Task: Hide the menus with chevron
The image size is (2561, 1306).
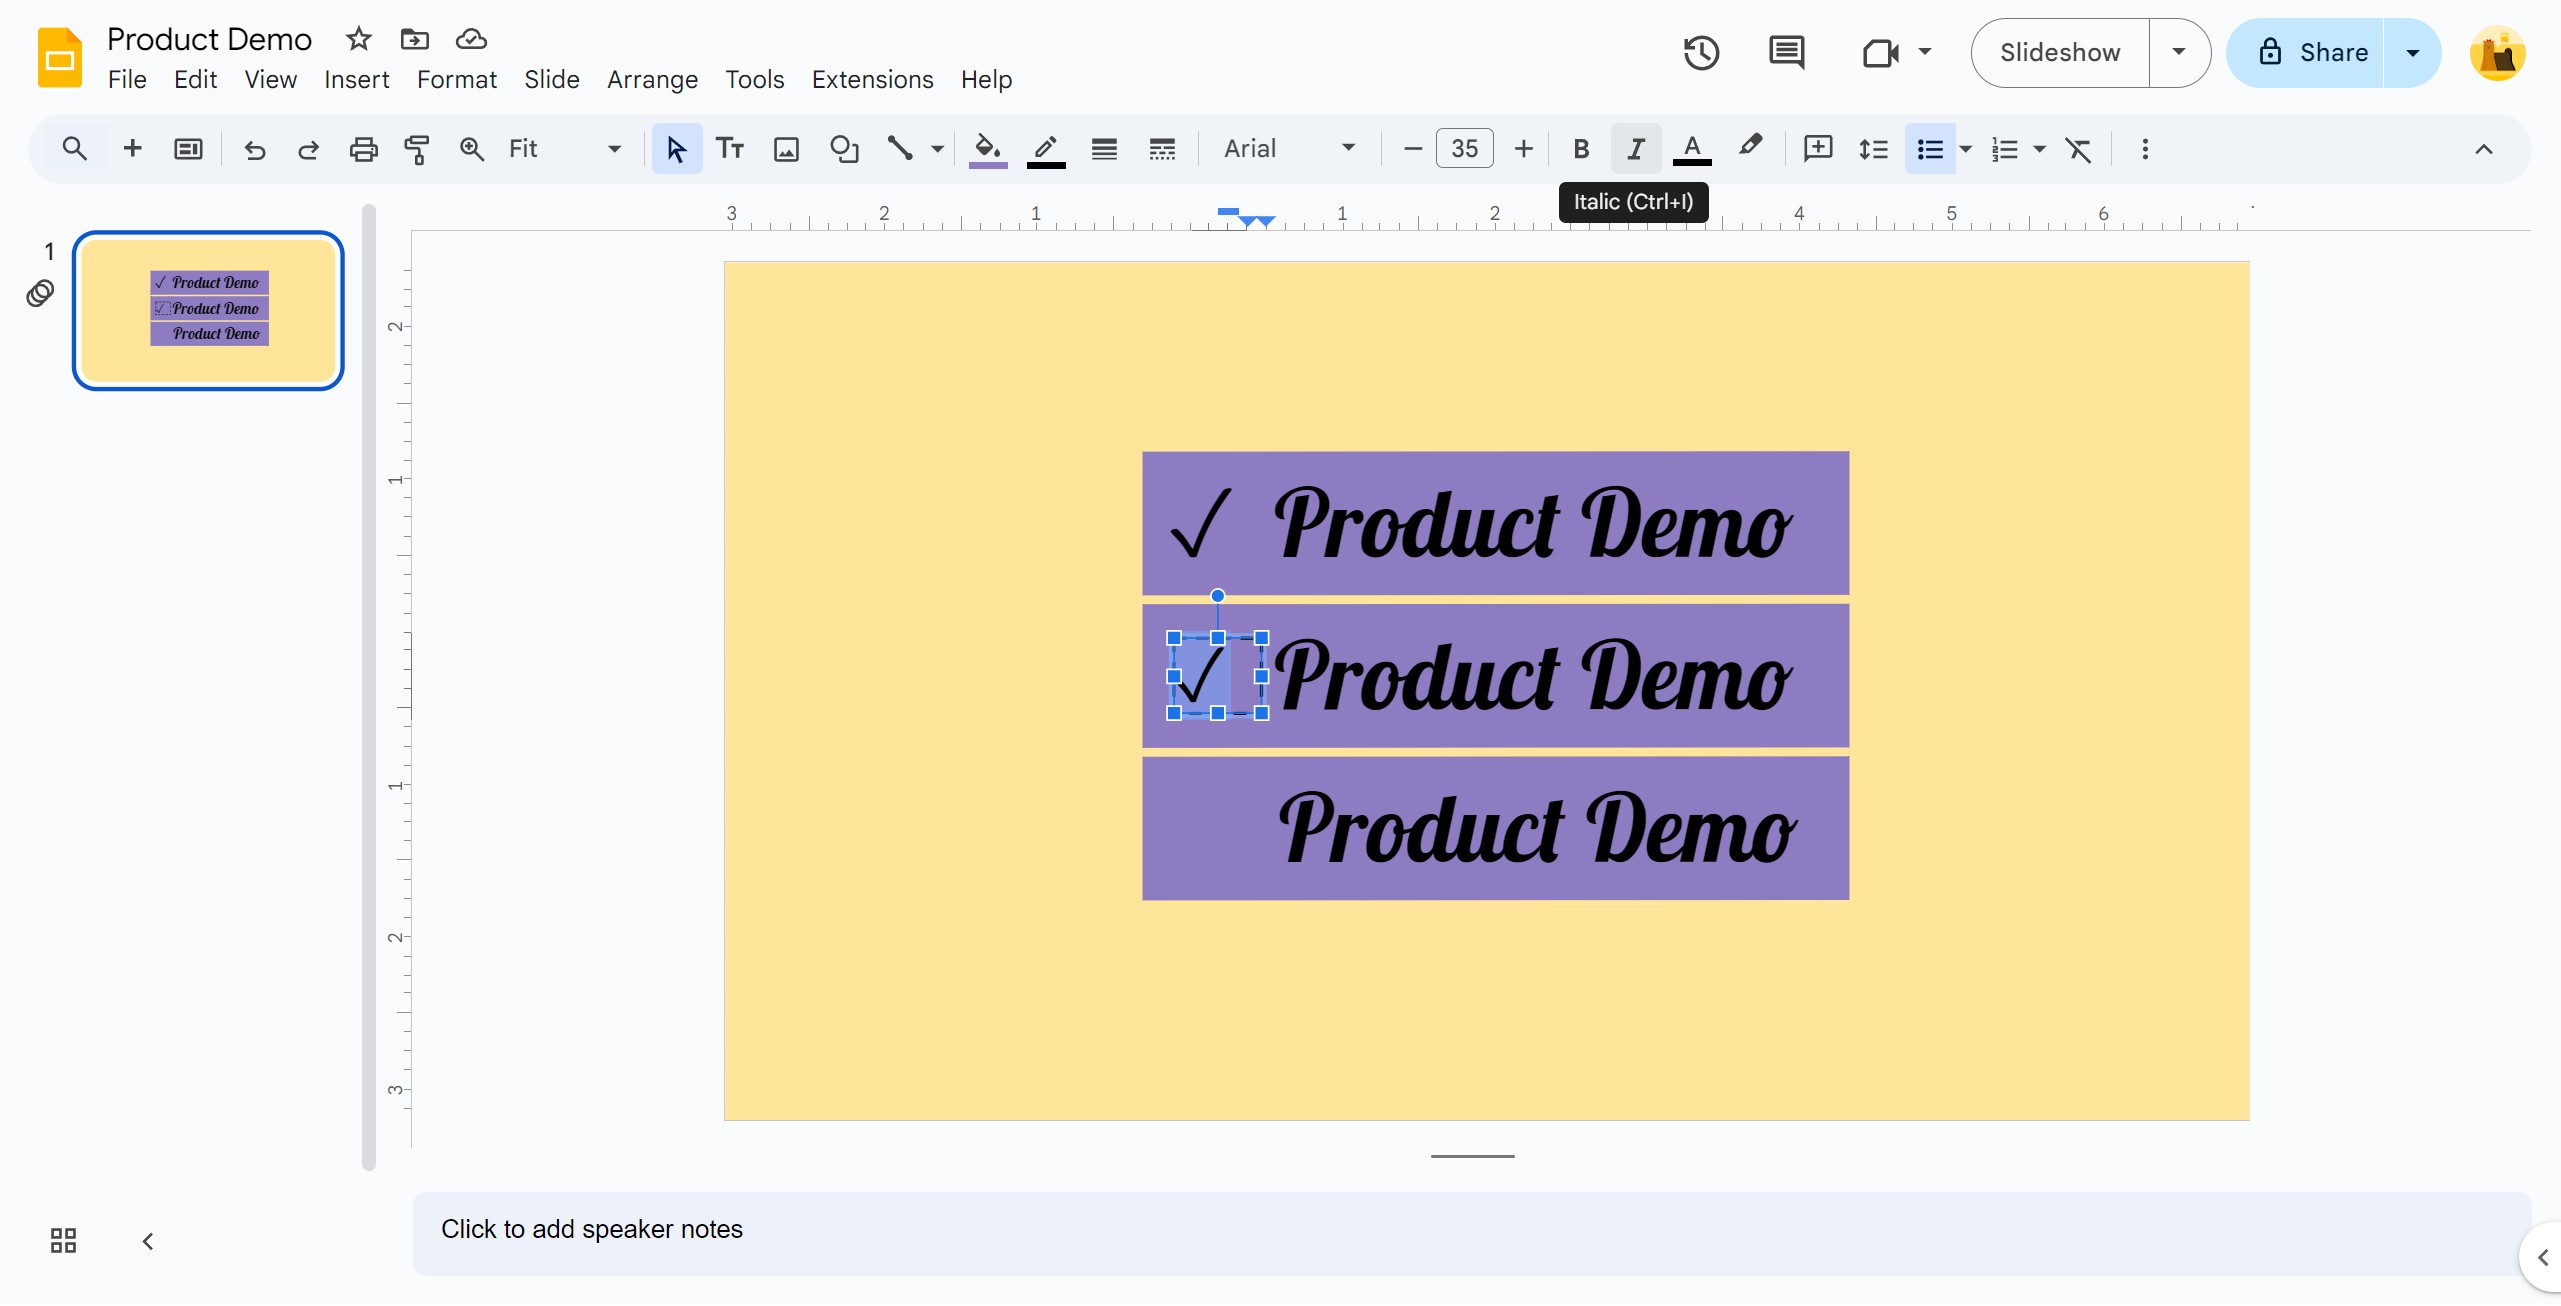Action: coord(2484,149)
